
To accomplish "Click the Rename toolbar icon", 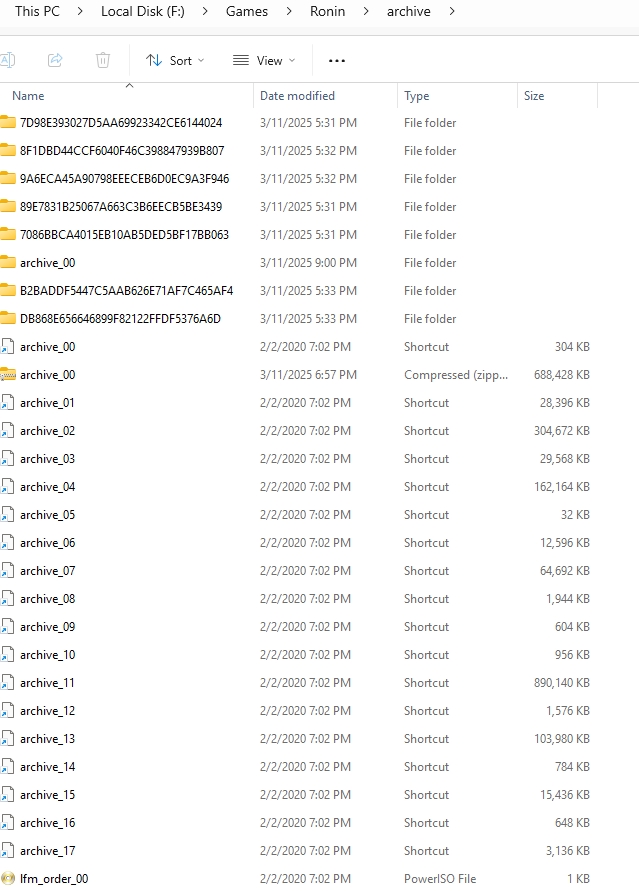I will (x=7, y=60).
